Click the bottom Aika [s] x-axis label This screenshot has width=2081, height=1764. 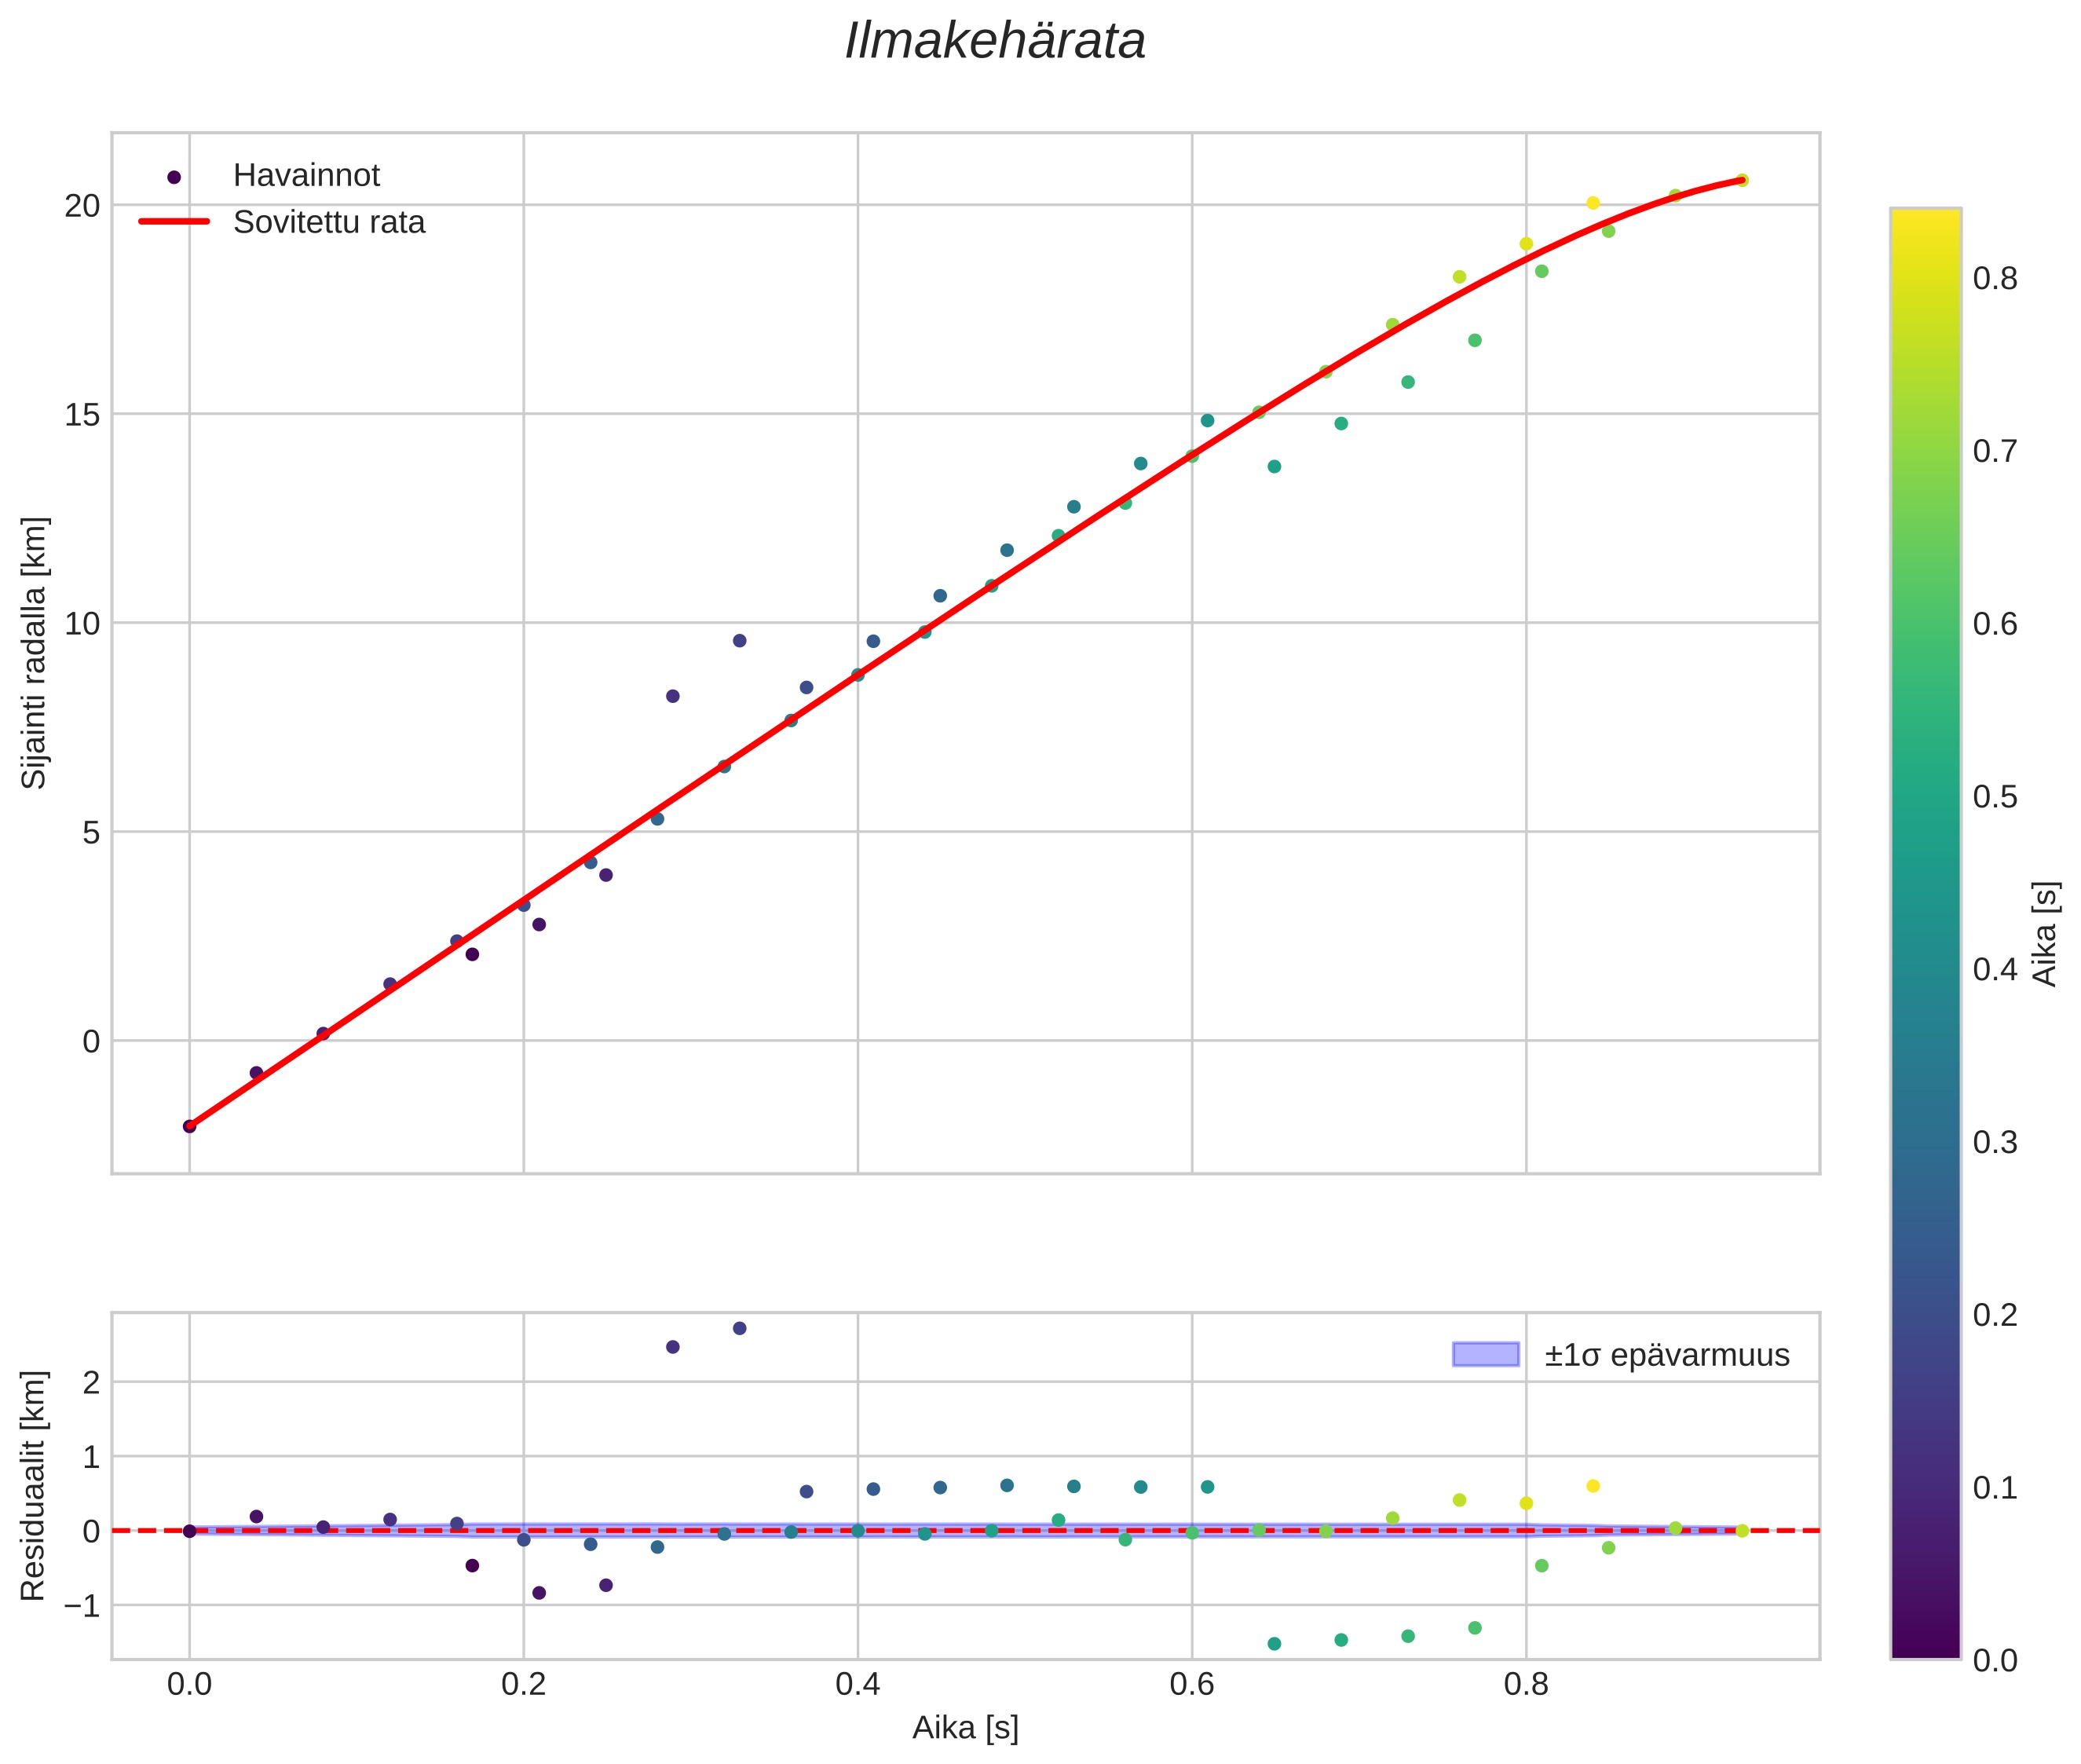(964, 1728)
